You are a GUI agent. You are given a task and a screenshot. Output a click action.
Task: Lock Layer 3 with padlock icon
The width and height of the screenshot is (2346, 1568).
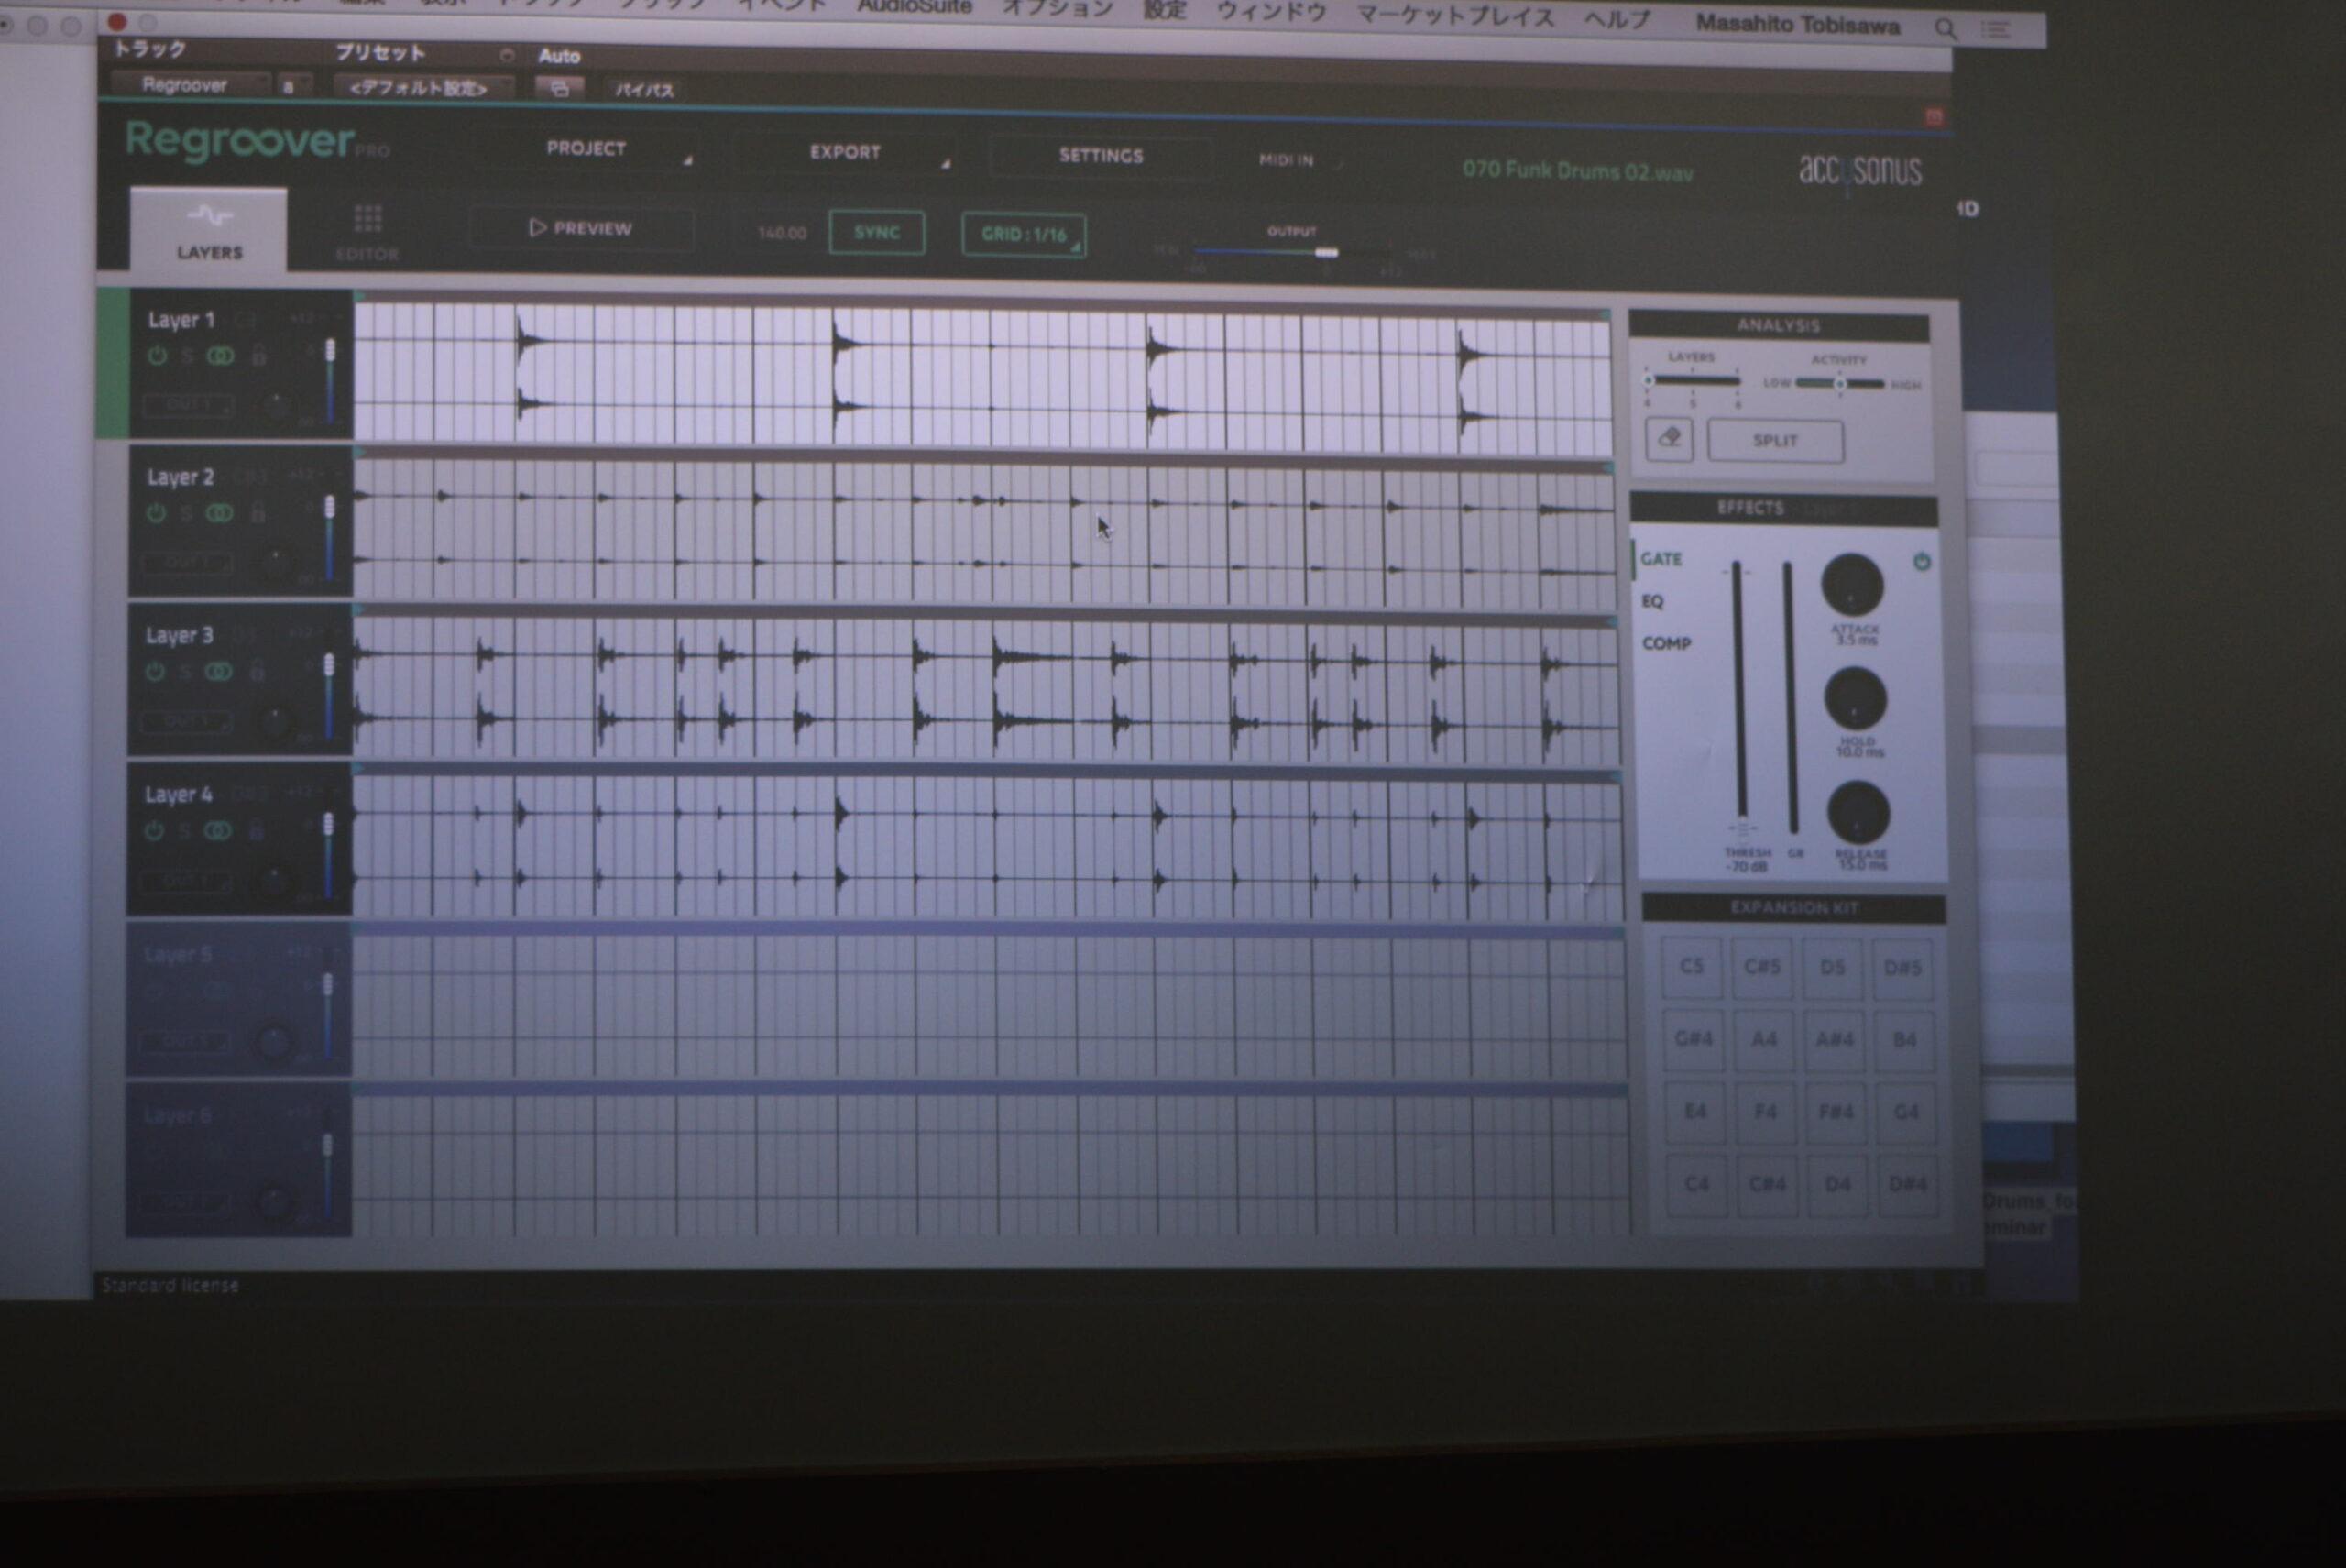click(x=257, y=671)
